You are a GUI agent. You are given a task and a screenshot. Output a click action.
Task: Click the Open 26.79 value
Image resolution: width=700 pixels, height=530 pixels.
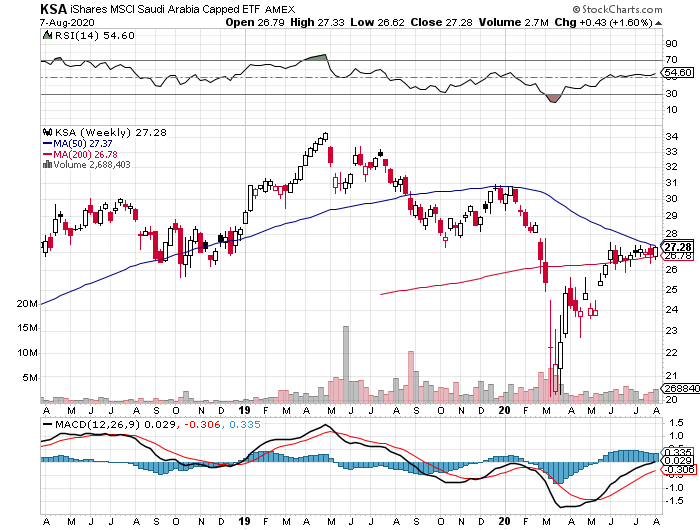[255, 22]
